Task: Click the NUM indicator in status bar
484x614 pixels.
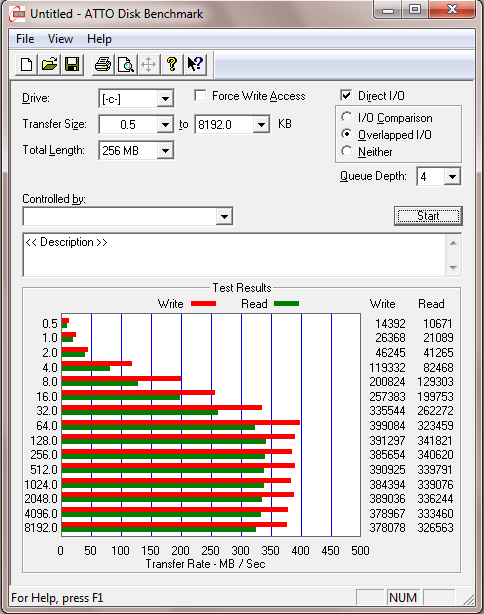Action: (x=403, y=598)
